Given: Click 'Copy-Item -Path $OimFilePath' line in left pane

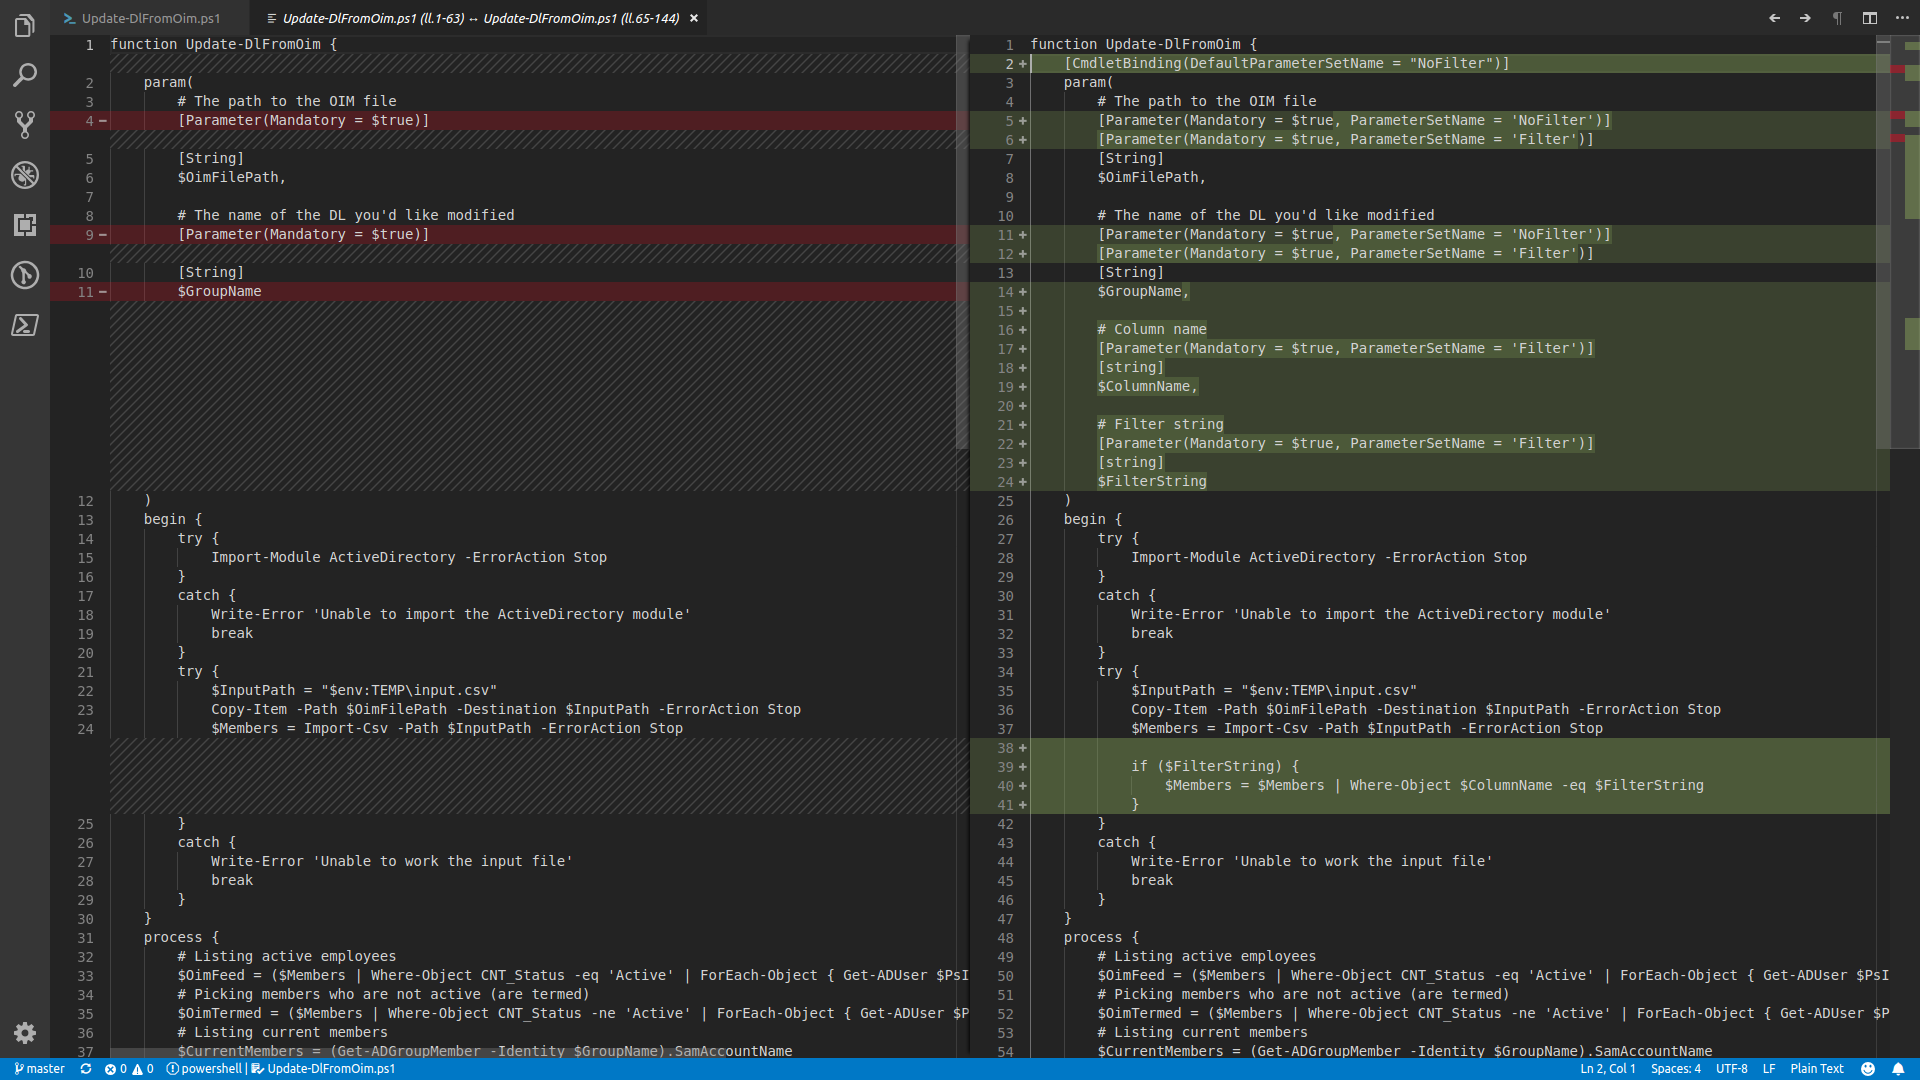Looking at the screenshot, I should [x=506, y=709].
